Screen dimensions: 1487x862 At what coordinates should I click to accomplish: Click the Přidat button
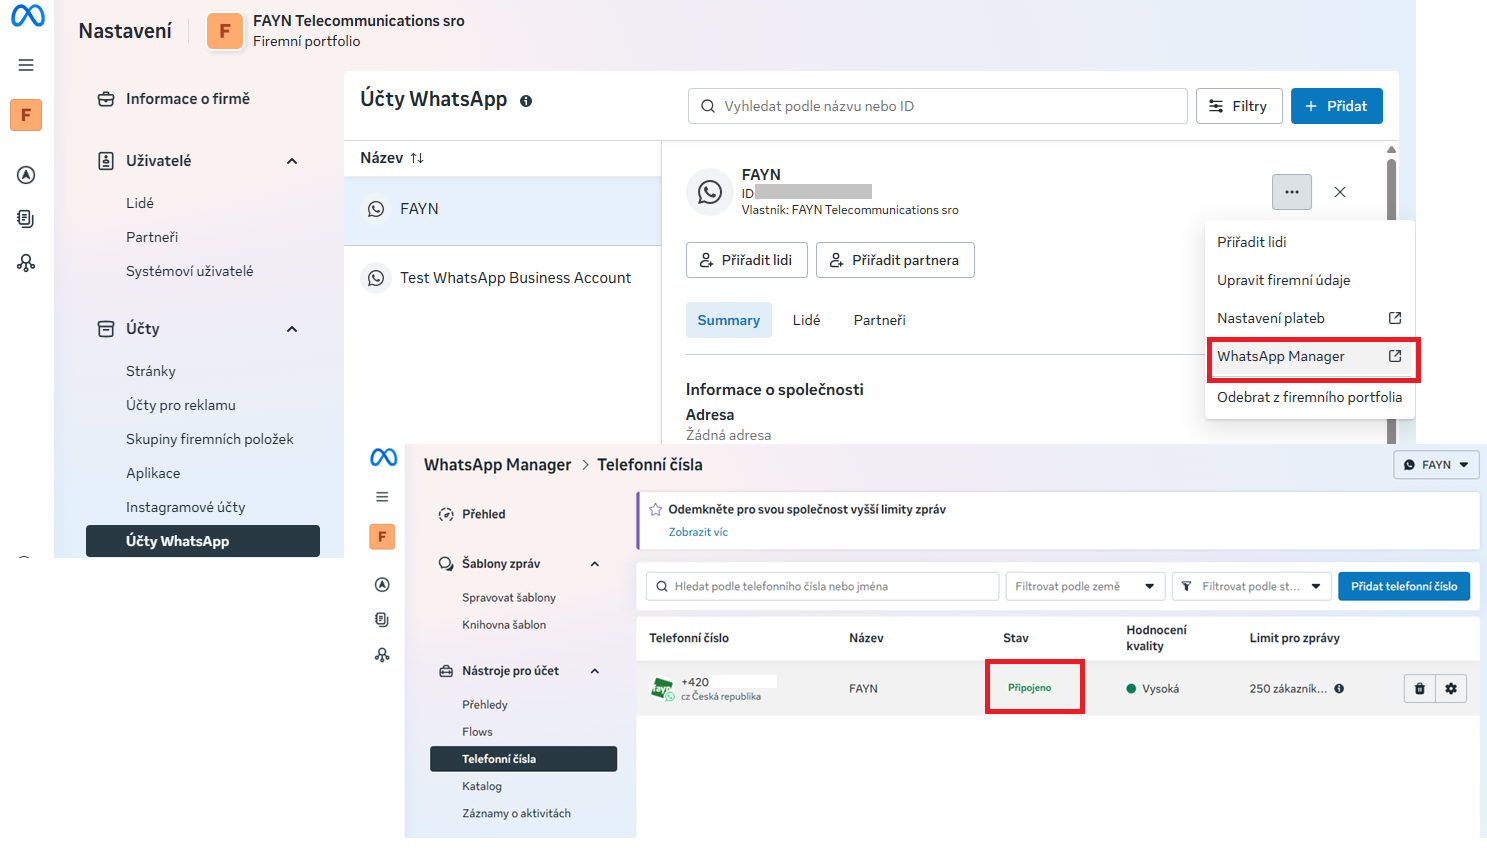tap(1336, 106)
